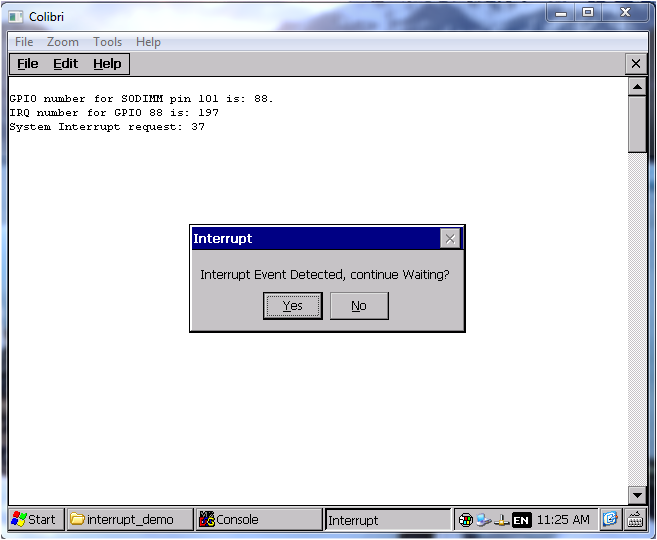The width and height of the screenshot is (657, 540).
Task: Click the desktop show icon in taskbar
Action: [610, 519]
